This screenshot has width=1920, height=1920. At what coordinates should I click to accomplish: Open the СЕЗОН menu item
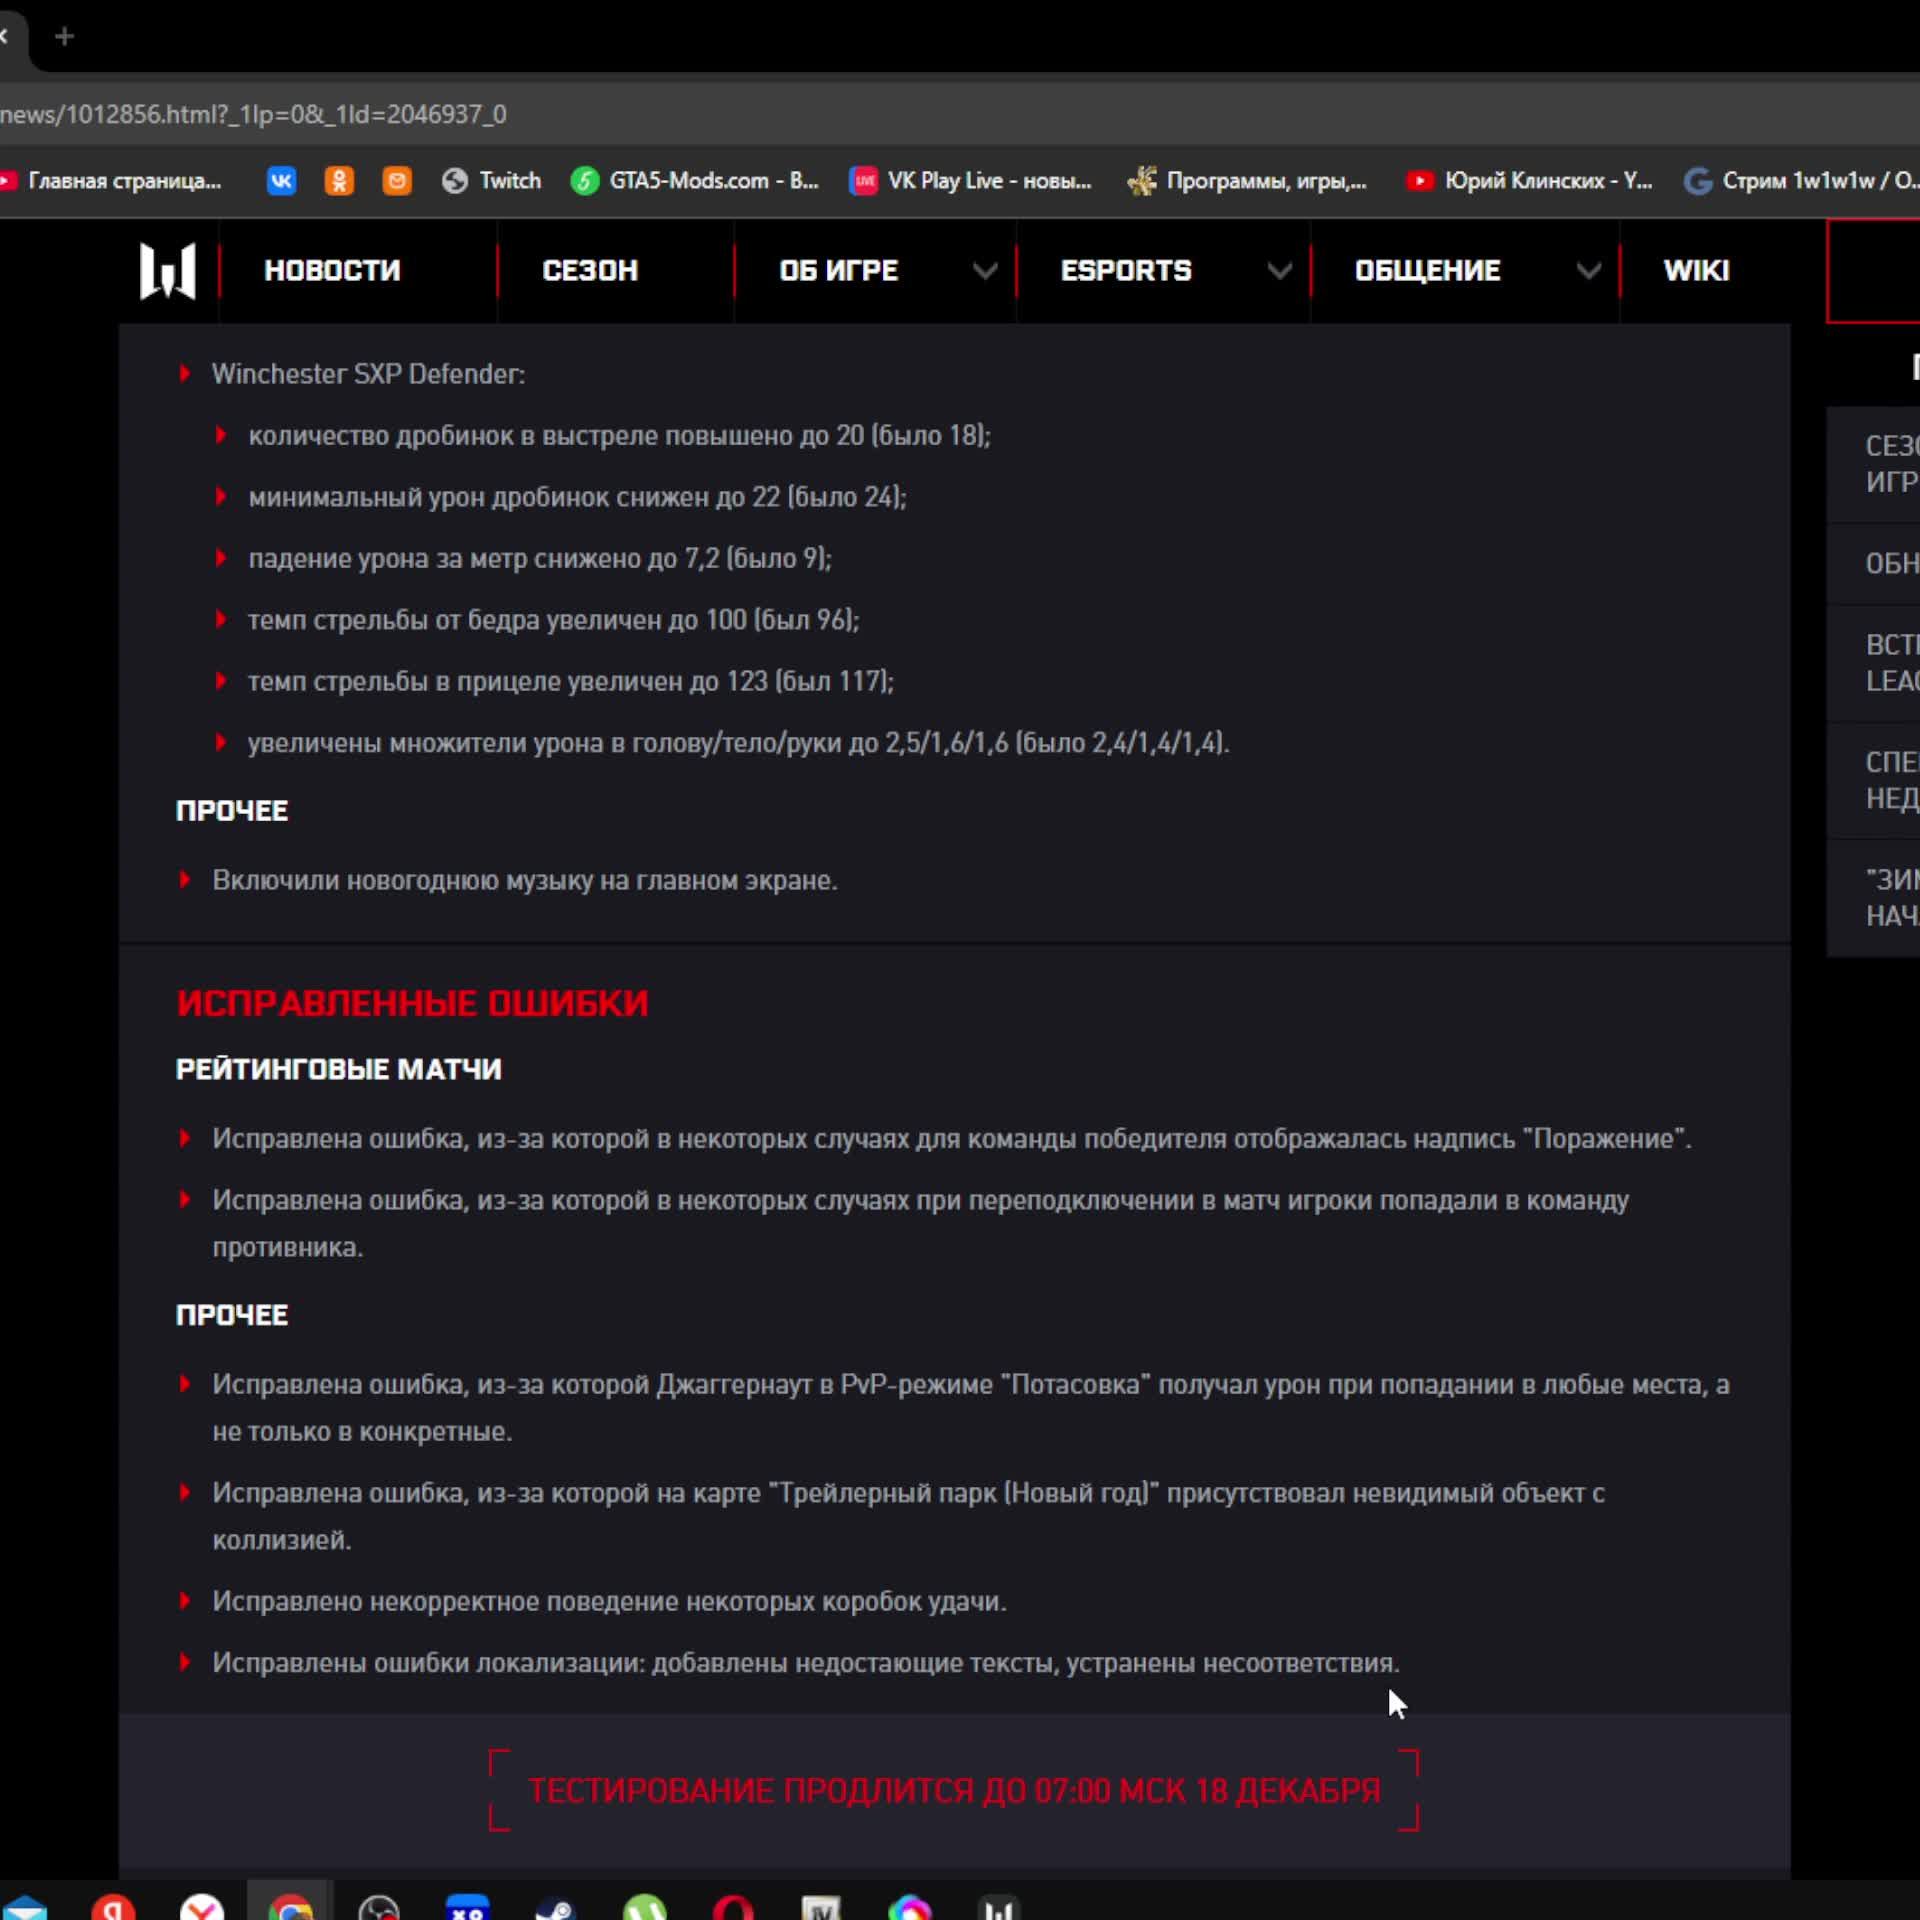click(590, 271)
